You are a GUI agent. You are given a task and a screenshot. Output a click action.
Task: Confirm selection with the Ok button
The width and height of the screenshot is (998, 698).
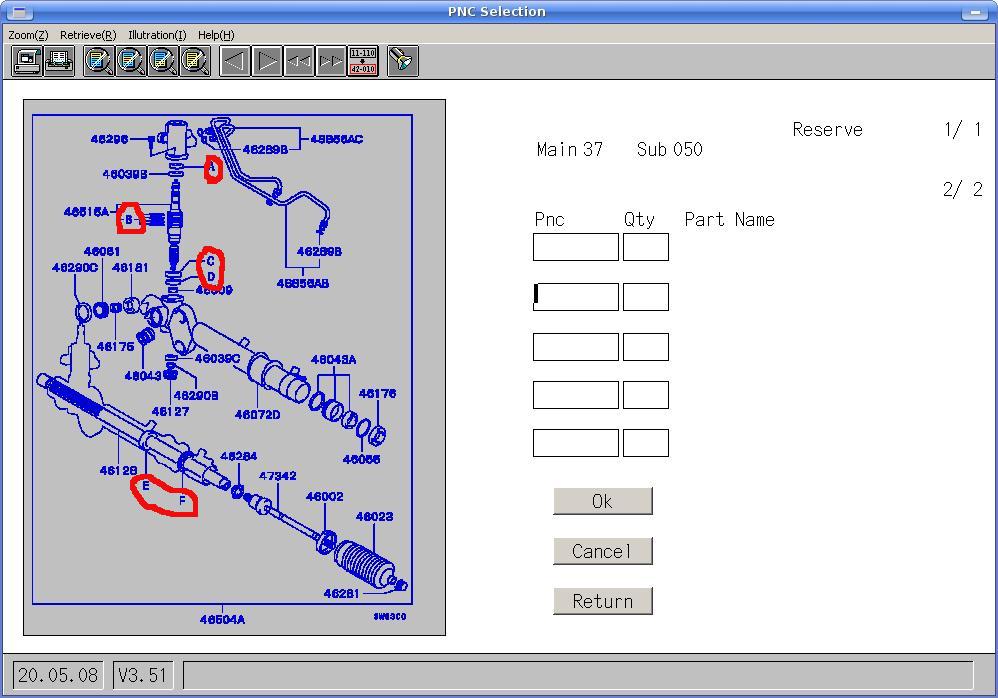point(602,501)
